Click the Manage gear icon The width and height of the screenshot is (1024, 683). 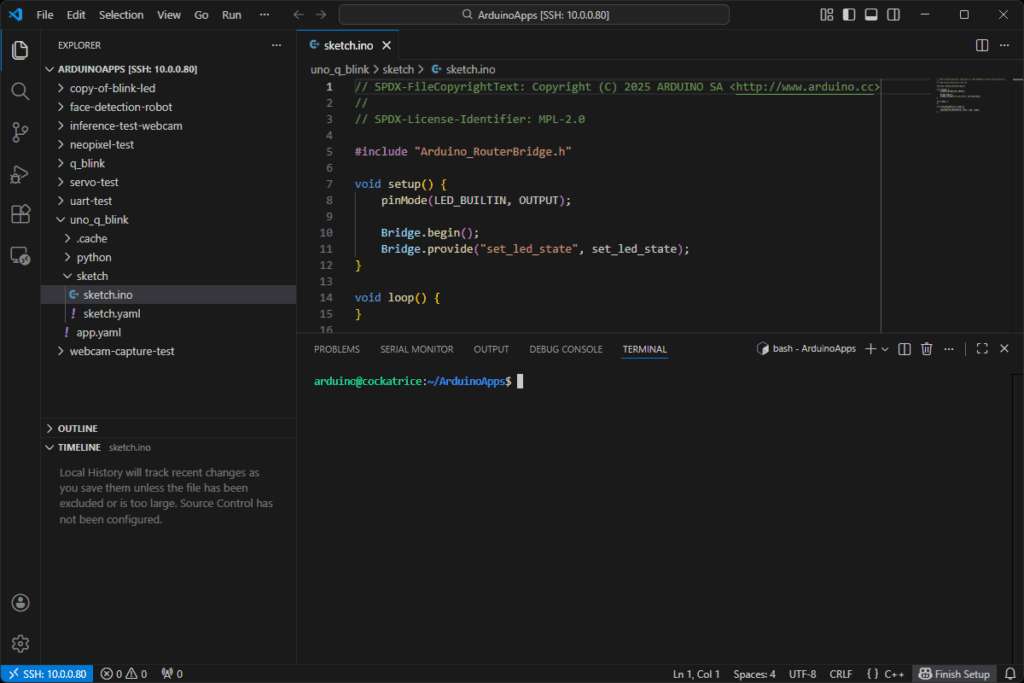pos(20,643)
